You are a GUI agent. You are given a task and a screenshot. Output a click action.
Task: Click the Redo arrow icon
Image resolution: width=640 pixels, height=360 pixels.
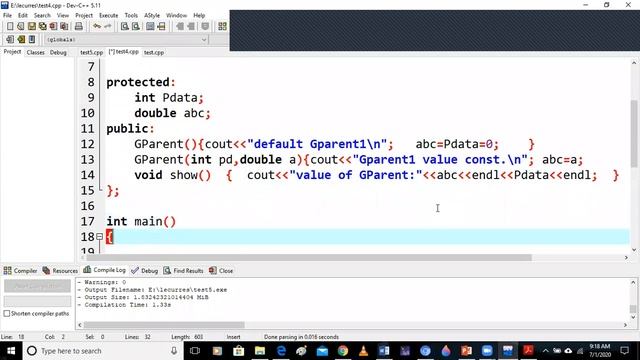[x=108, y=27]
